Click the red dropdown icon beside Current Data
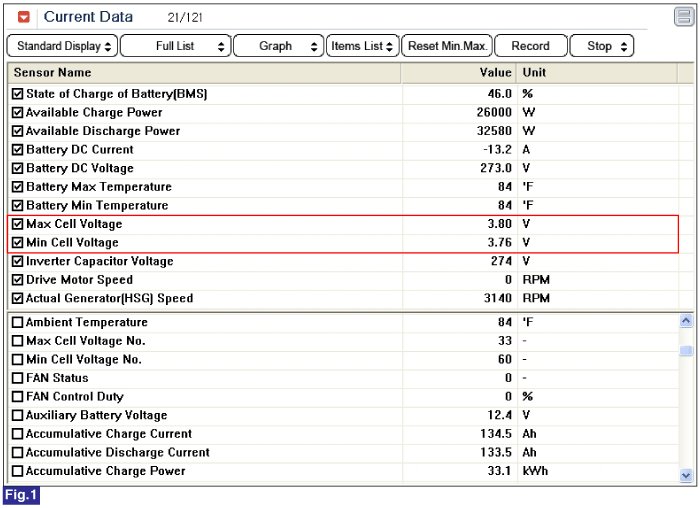700x508 pixels. (24, 17)
